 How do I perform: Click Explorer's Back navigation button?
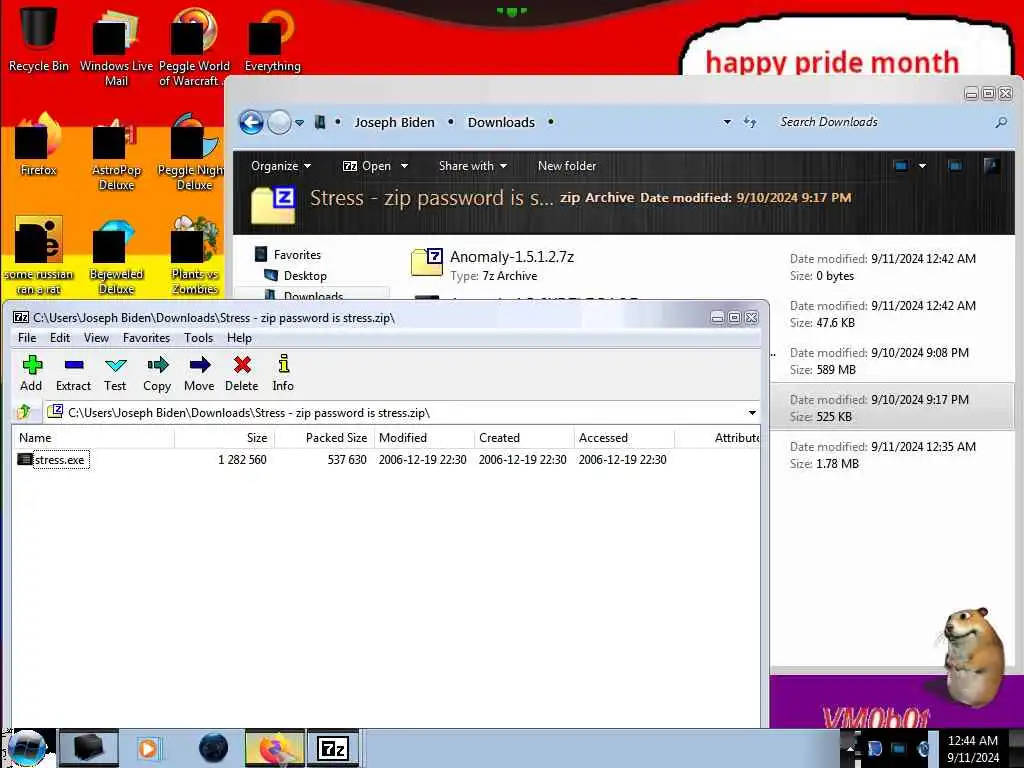coord(251,122)
